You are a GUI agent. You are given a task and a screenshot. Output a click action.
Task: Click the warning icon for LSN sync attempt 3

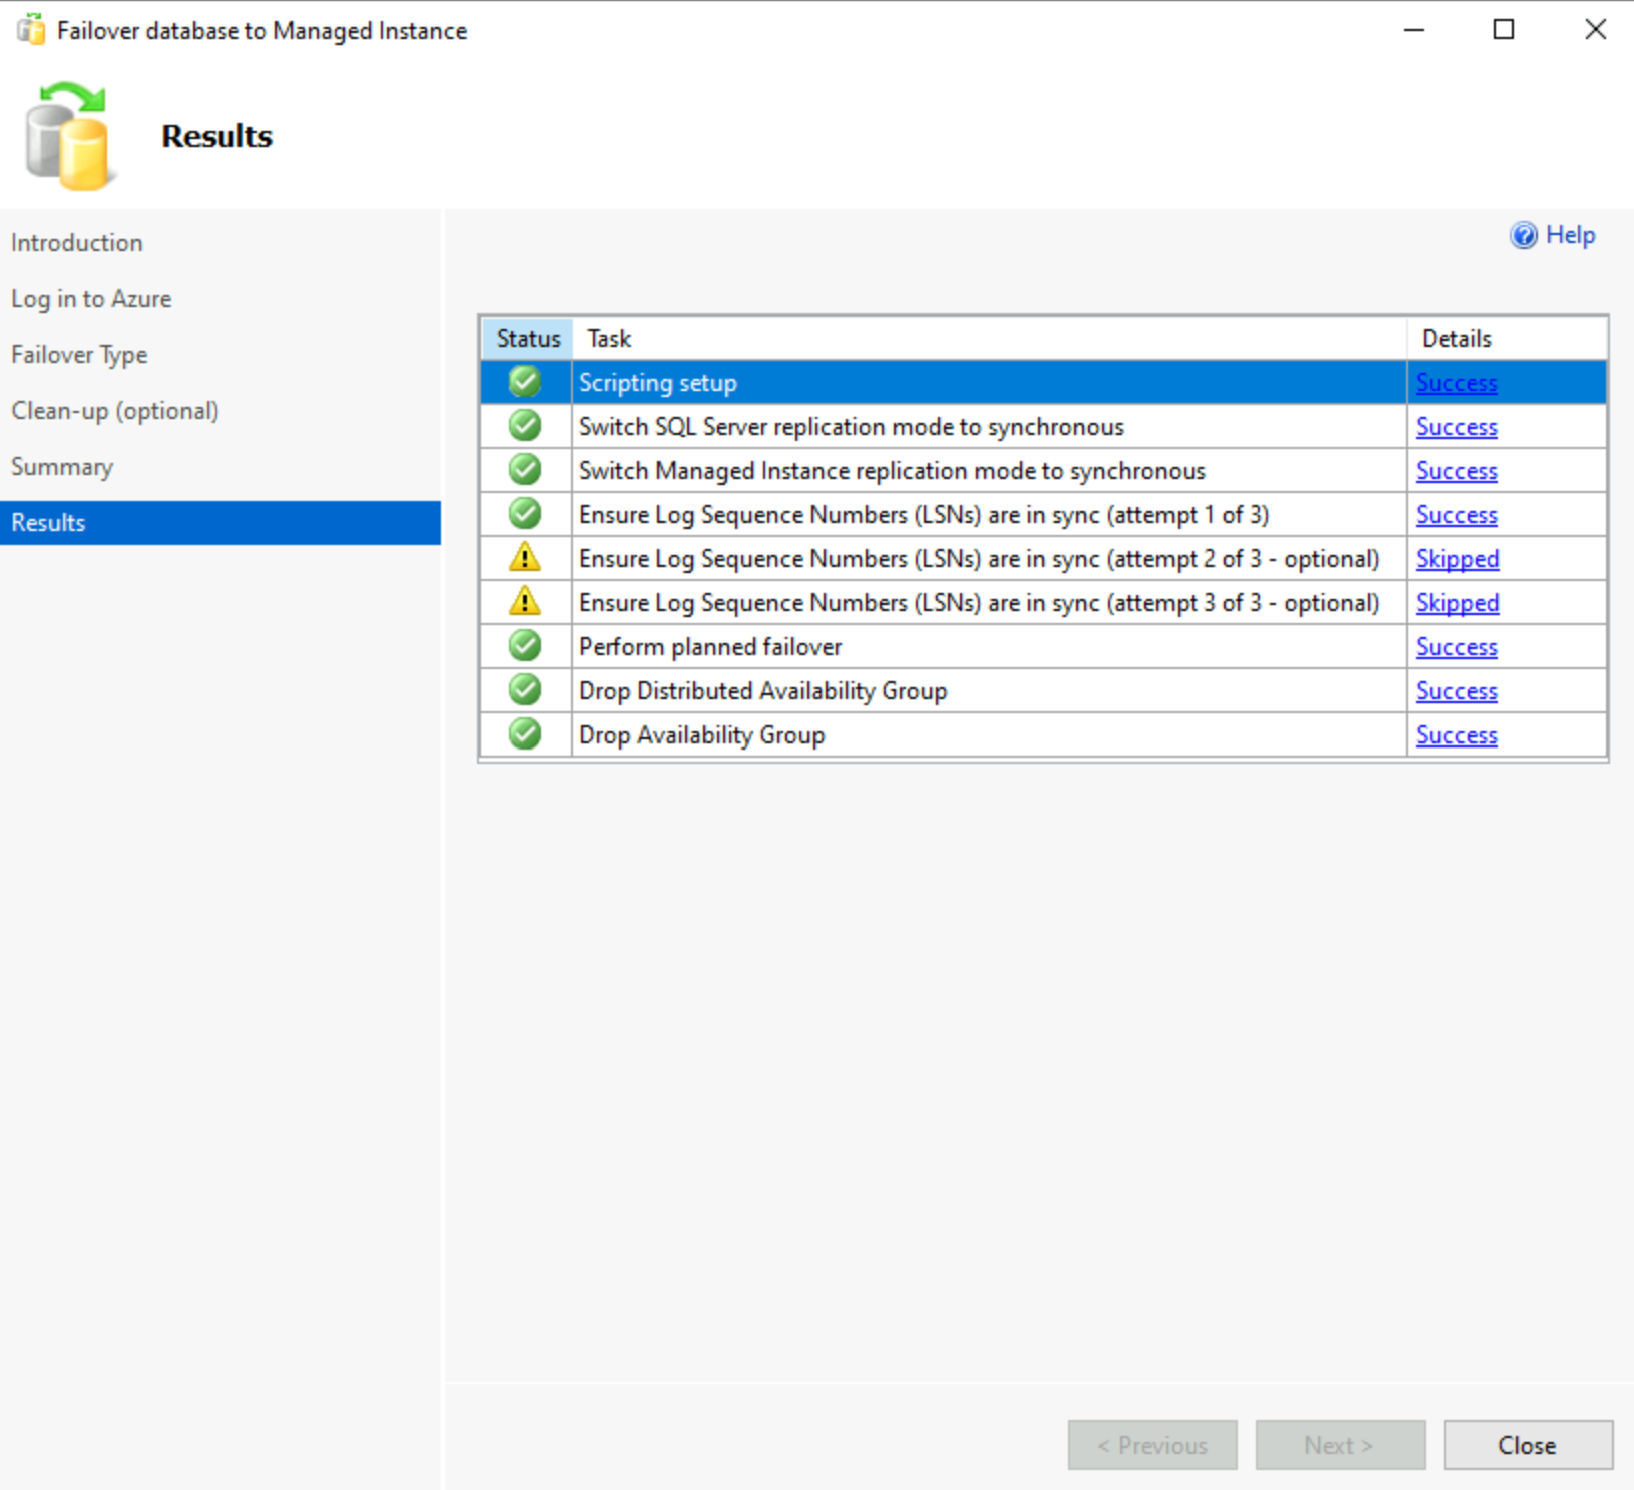524,601
